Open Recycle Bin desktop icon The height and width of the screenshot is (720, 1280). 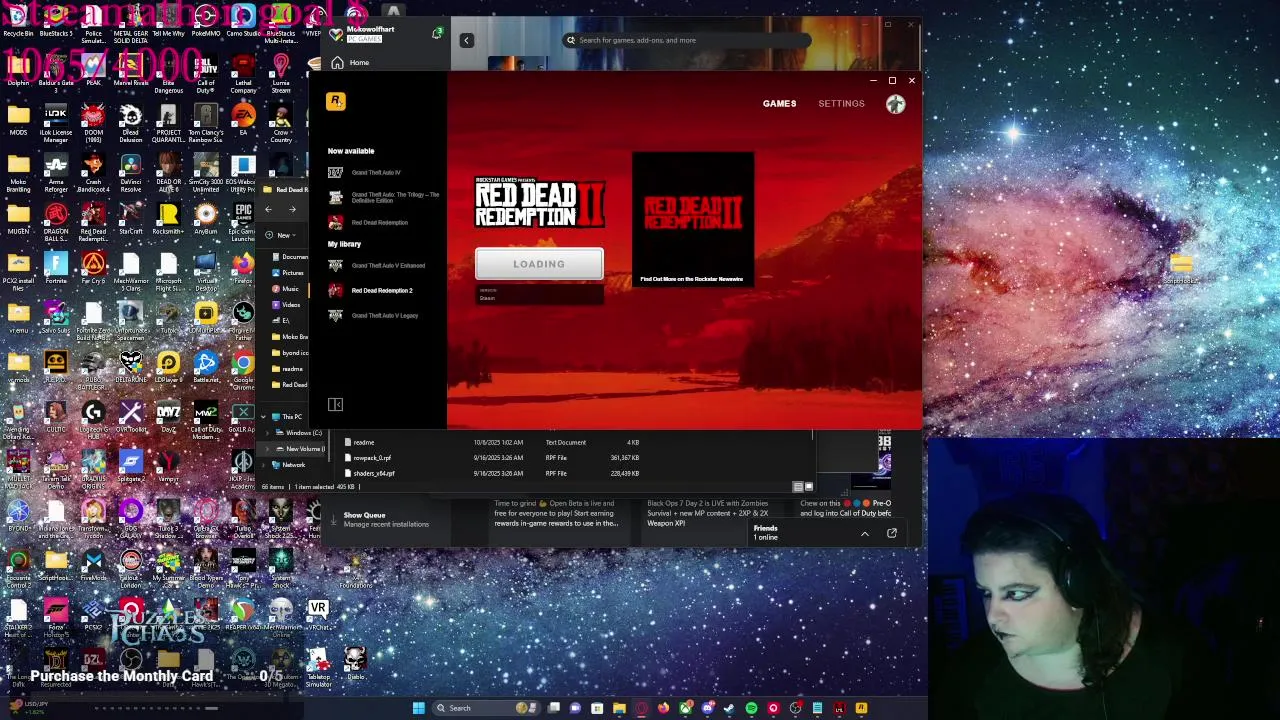point(18,20)
